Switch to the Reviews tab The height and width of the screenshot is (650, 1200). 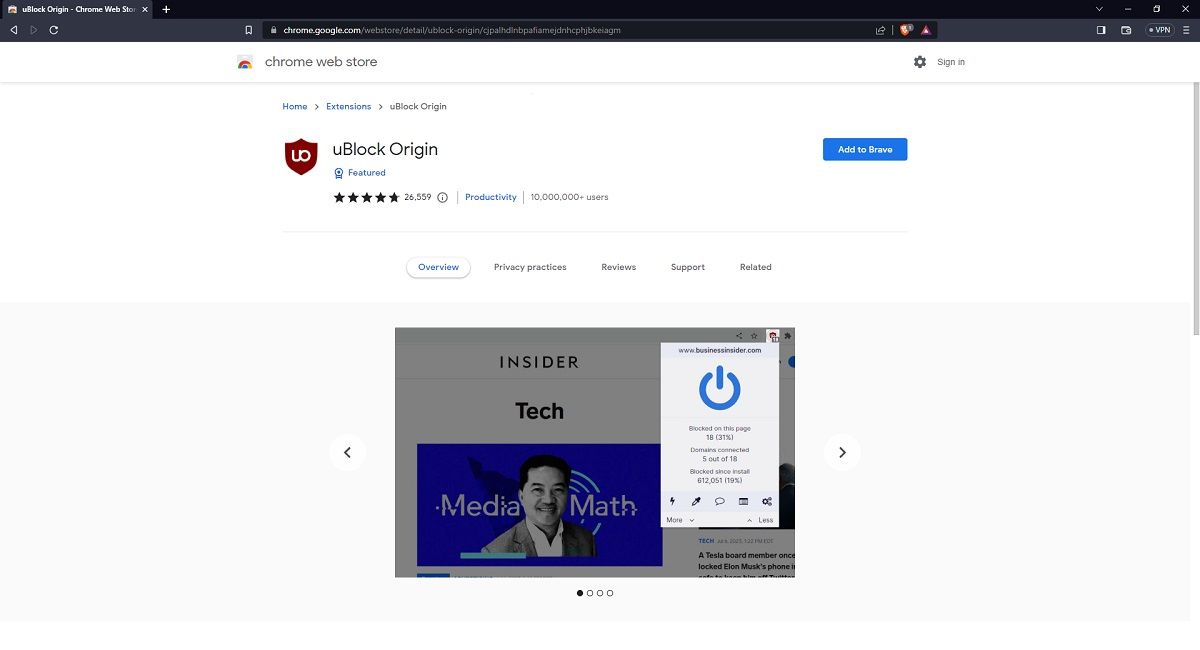tap(618, 267)
